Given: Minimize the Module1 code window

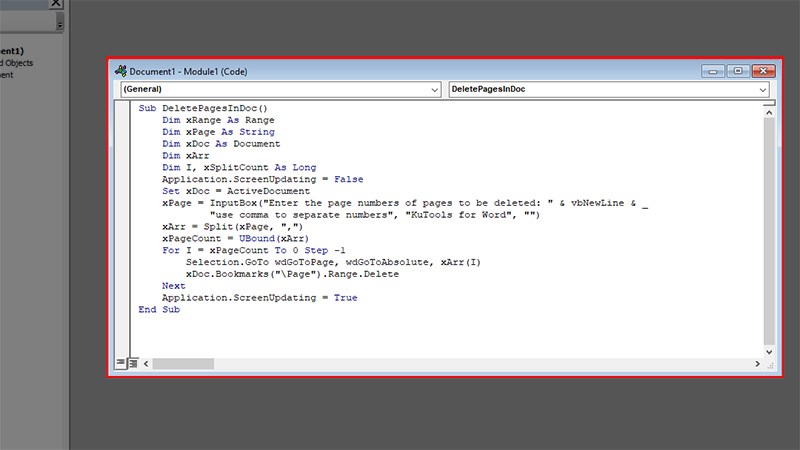Looking at the screenshot, I should 713,71.
